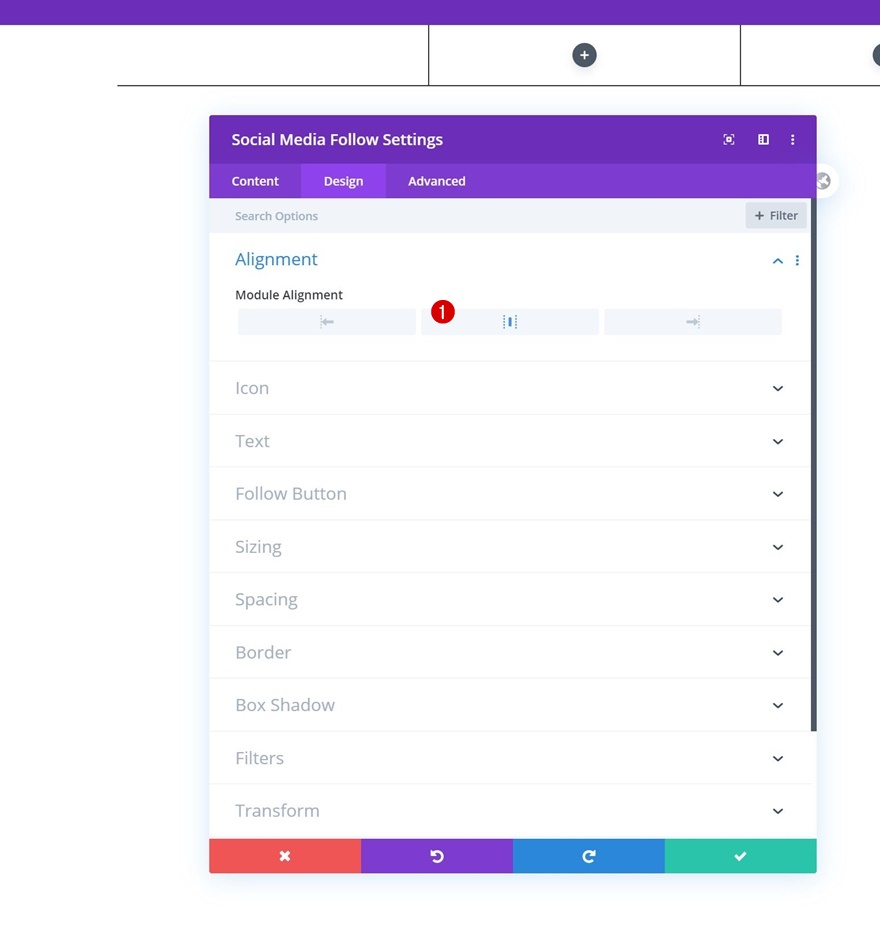Click the settings panel vertical scrollbar
880x928 pixels.
coord(814,465)
